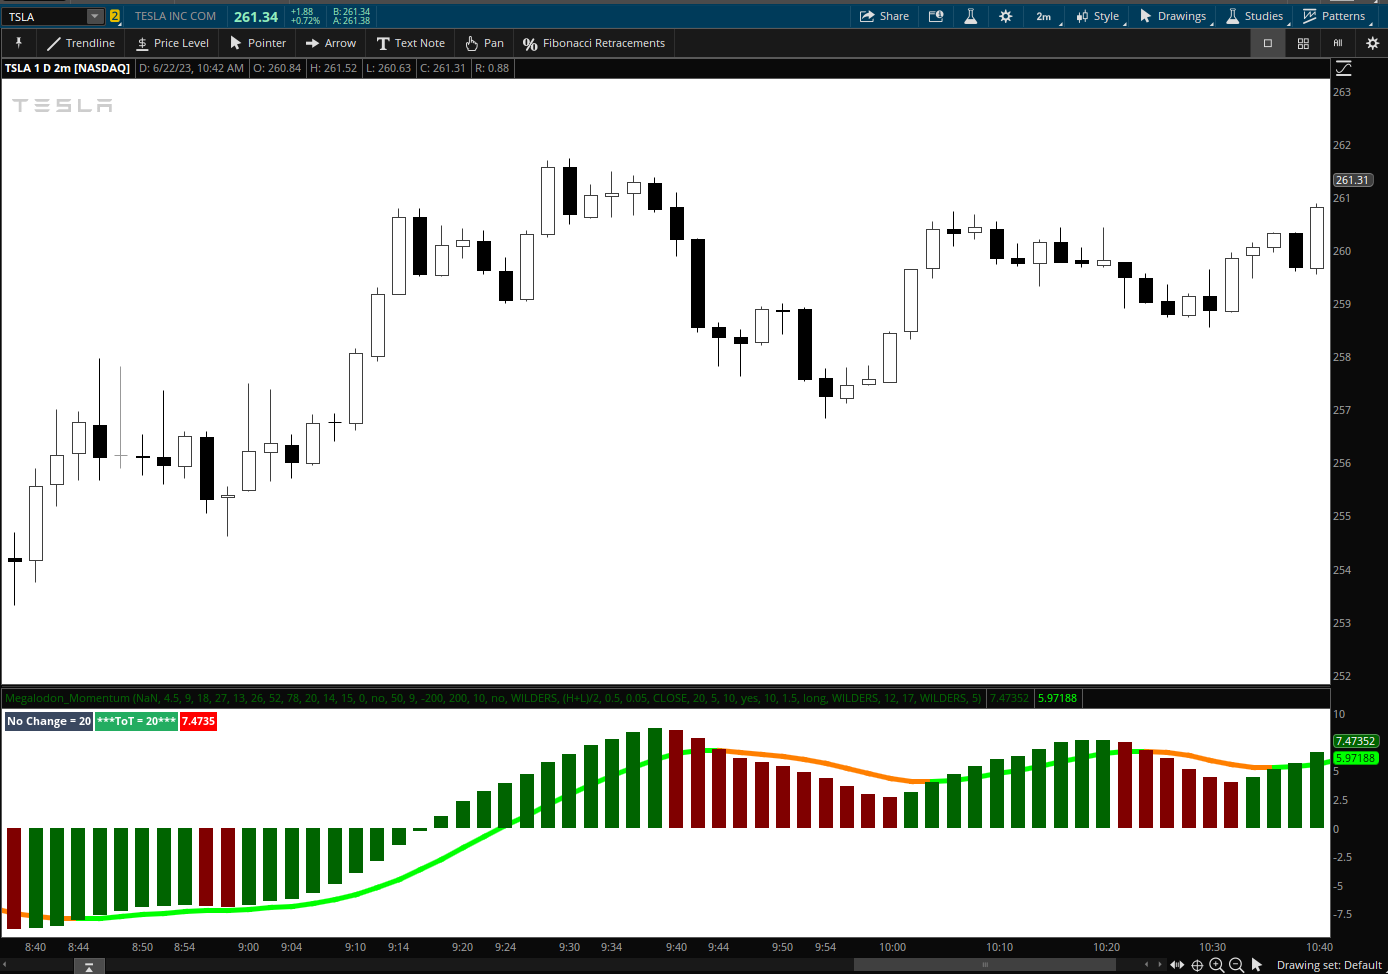Open the 2m timeframe selector

coord(1045,16)
